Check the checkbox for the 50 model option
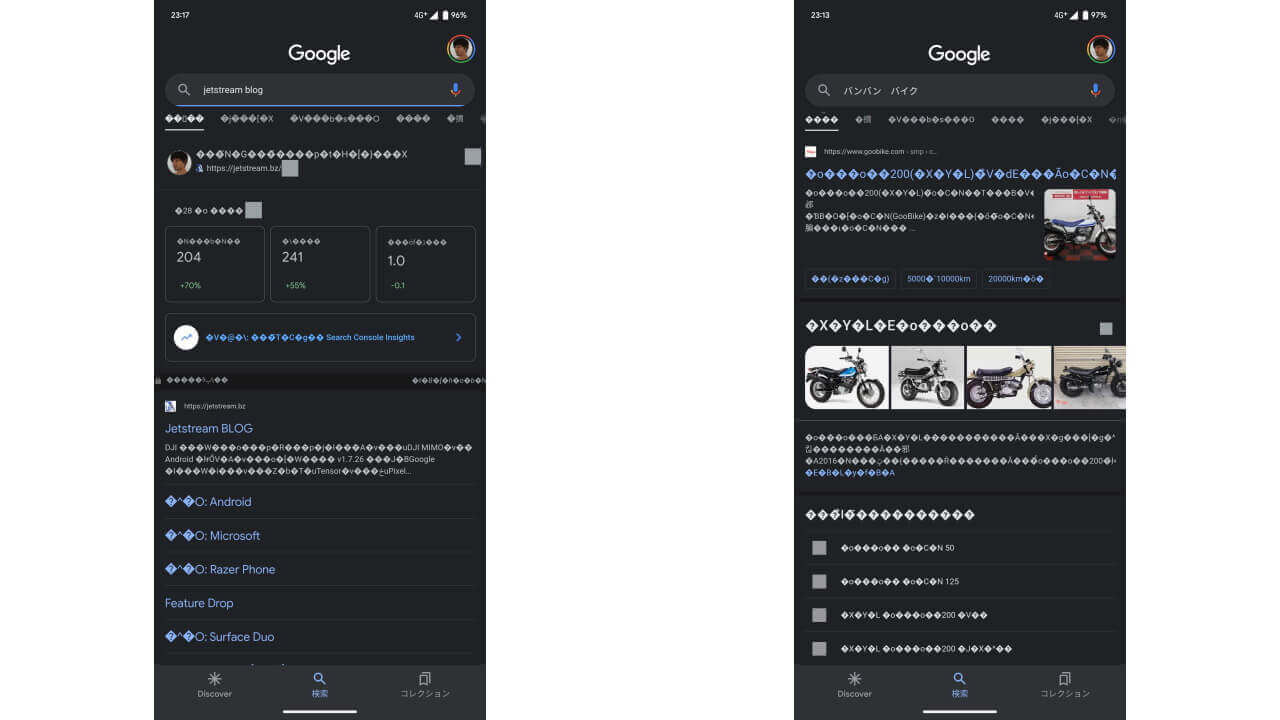Viewport: 1280px width, 720px height. [819, 547]
